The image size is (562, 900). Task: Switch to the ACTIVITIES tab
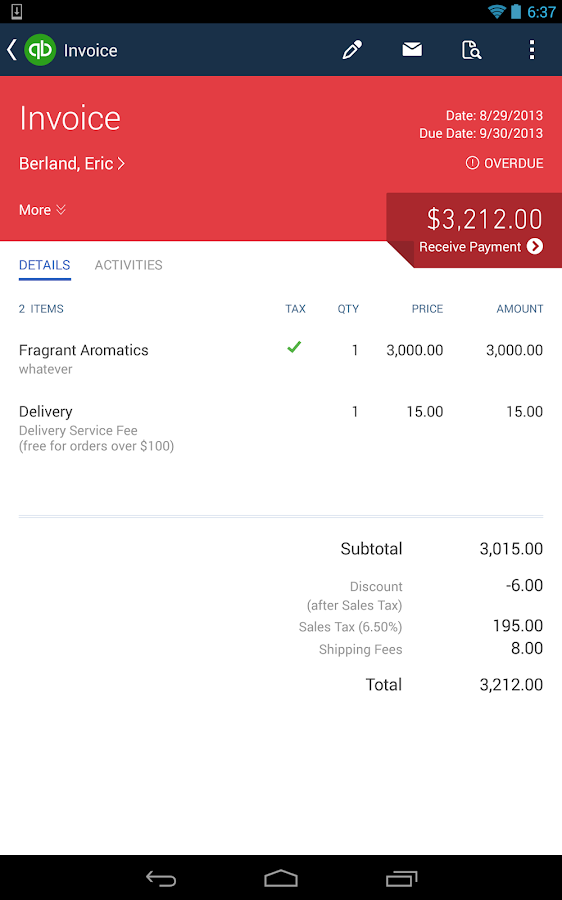pyautogui.click(x=129, y=265)
